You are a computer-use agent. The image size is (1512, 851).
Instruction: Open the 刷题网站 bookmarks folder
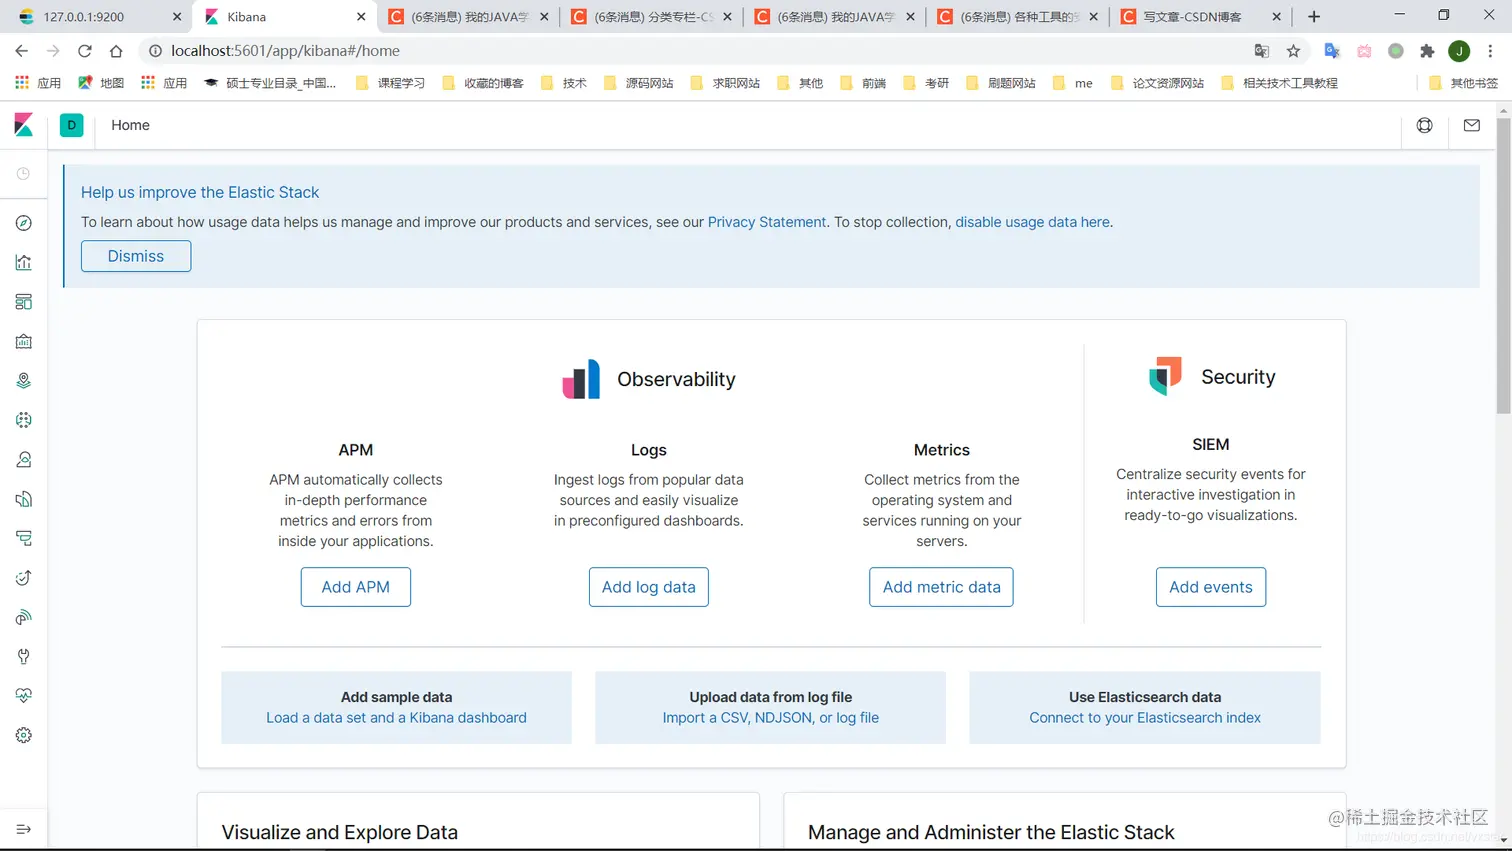click(1001, 83)
